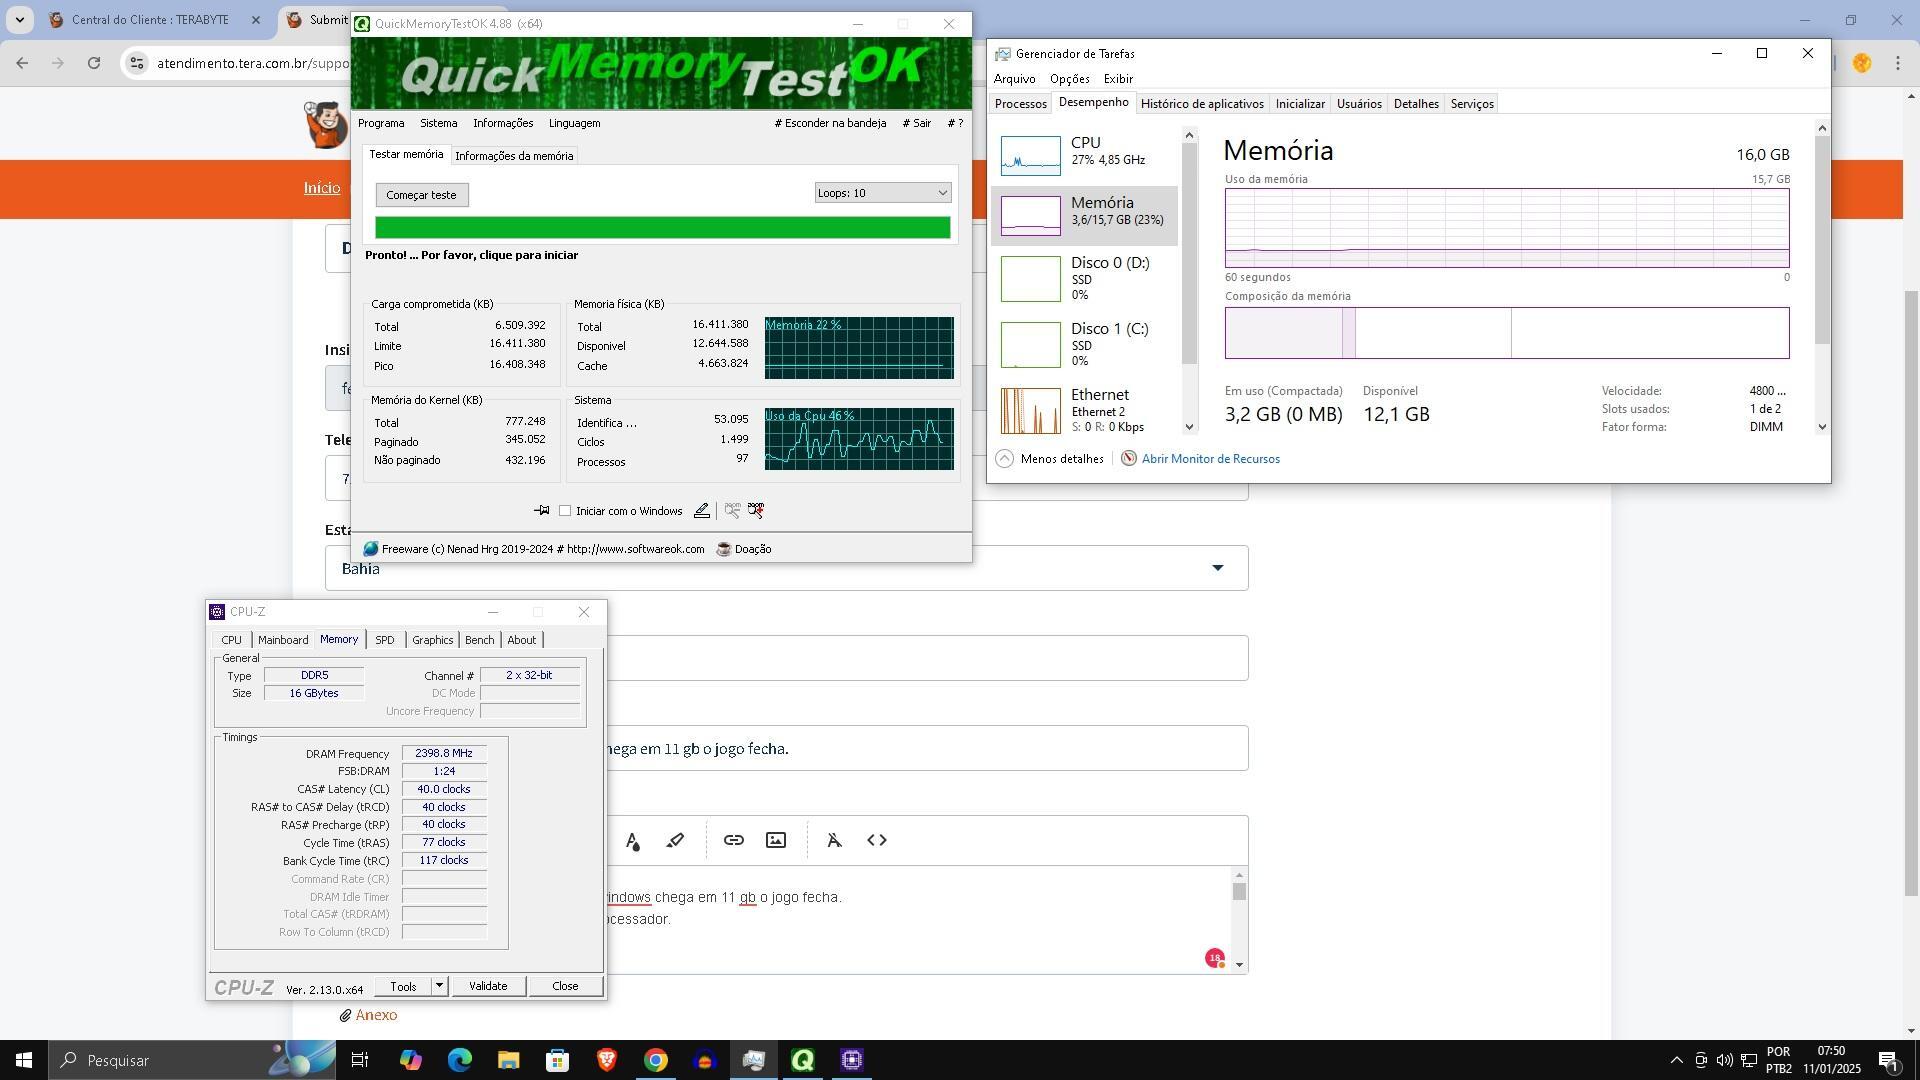Reload the browser page
Viewport: 1920px width, 1080px height.
94,63
